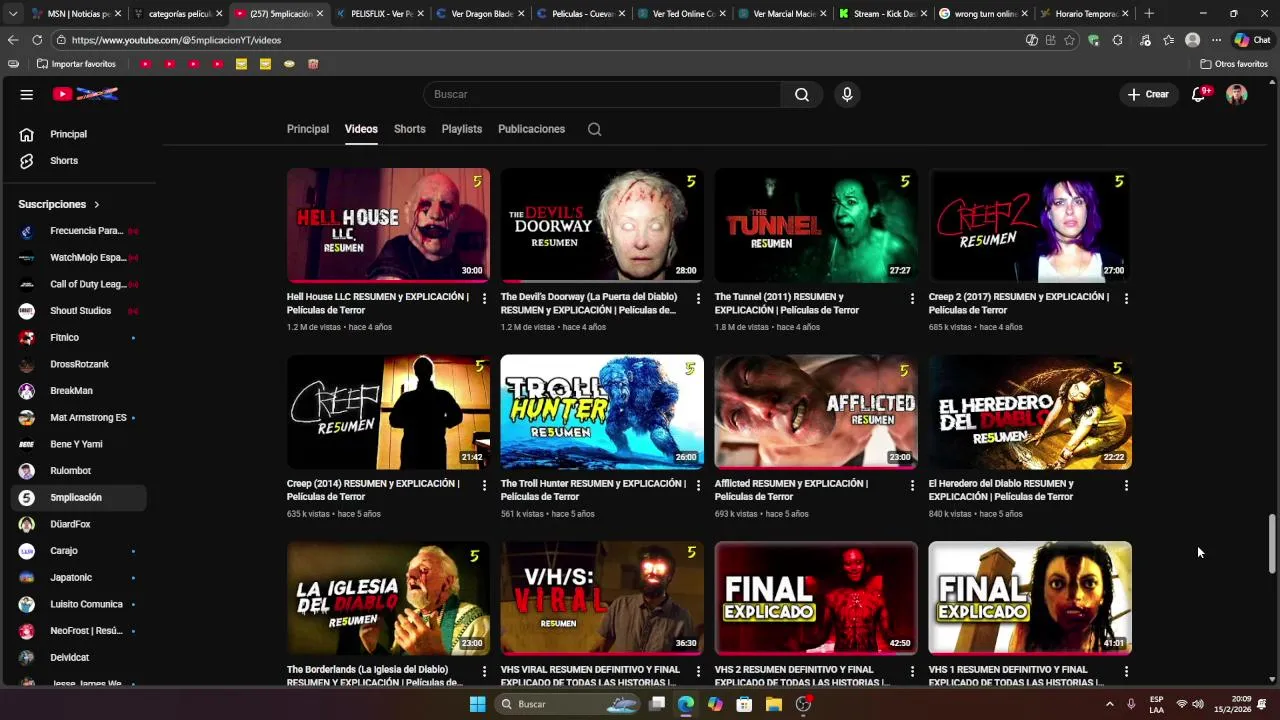1280x720 pixels.
Task: Open Task View on taskbar
Action: (657, 704)
